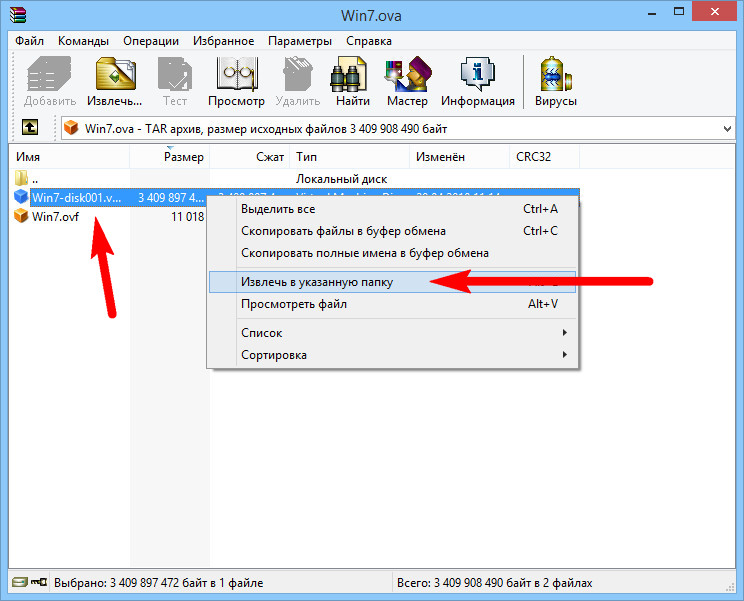Image resolution: width=744 pixels, height=601 pixels.
Task: Open the Избранное menu
Action: pos(223,41)
